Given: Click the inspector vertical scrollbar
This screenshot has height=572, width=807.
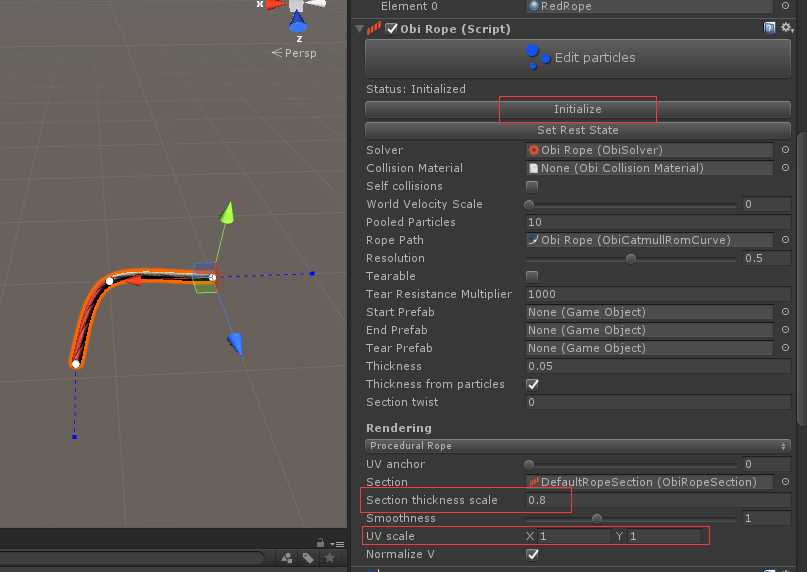Looking at the screenshot, I should point(801,278).
